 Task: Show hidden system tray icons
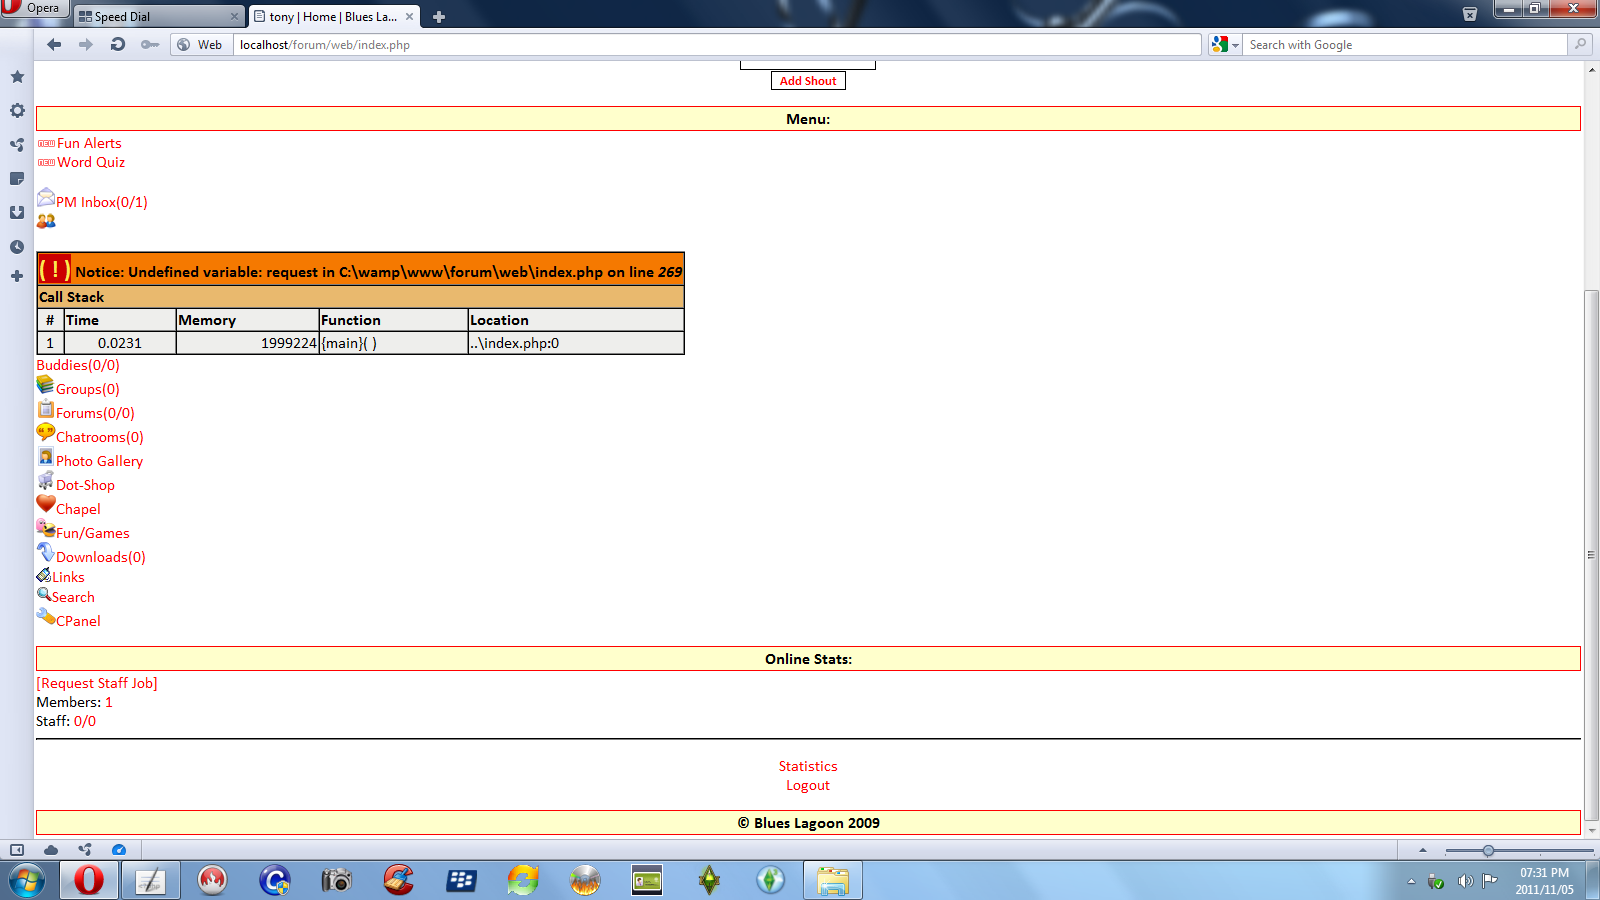[1411, 881]
